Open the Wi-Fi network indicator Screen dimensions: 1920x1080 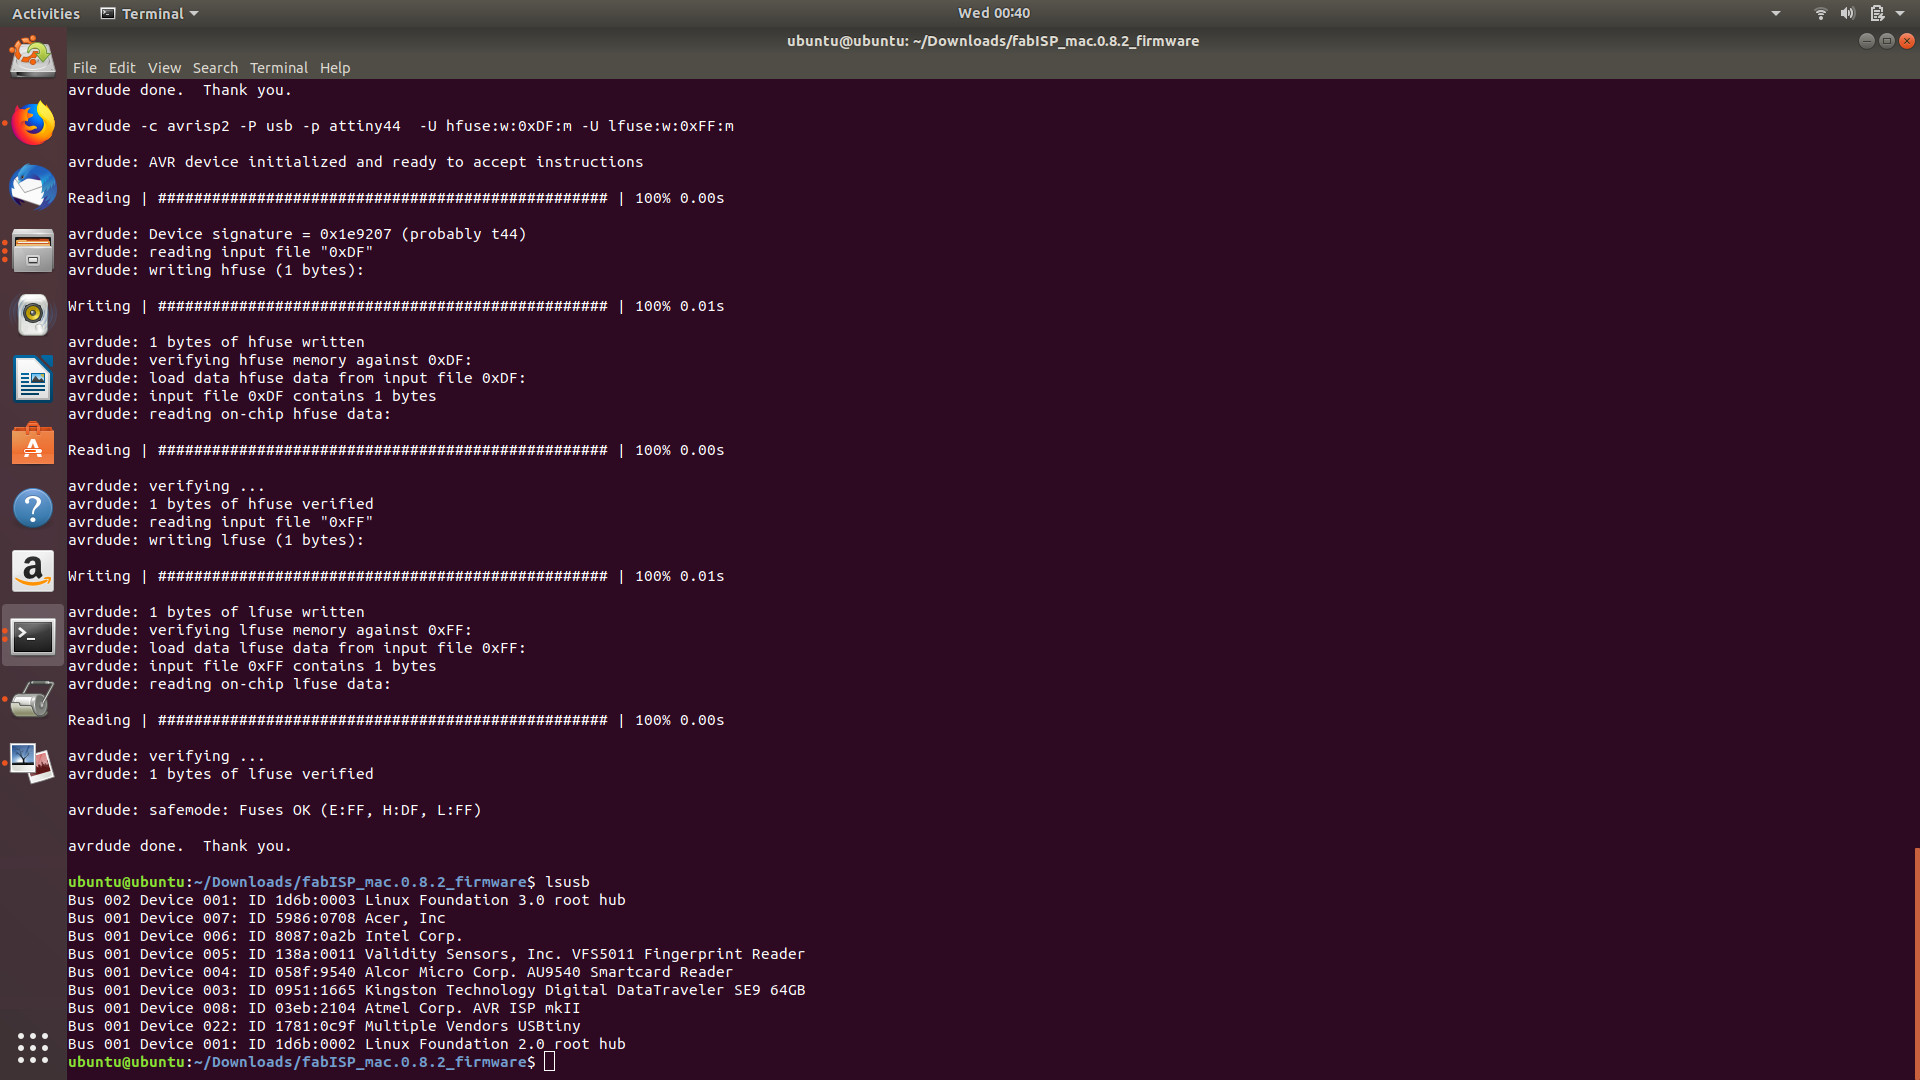click(1820, 13)
